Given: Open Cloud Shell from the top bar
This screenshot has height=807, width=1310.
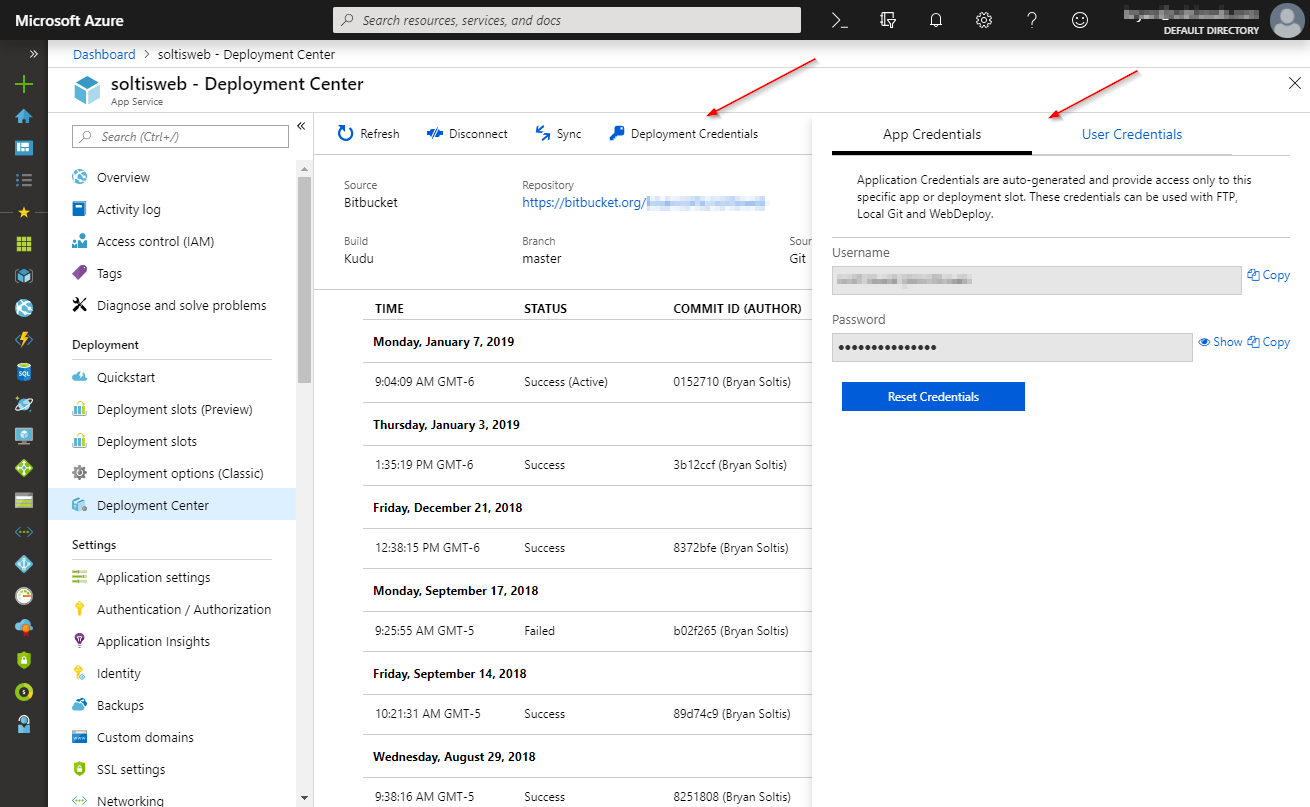Looking at the screenshot, I should pos(840,20).
